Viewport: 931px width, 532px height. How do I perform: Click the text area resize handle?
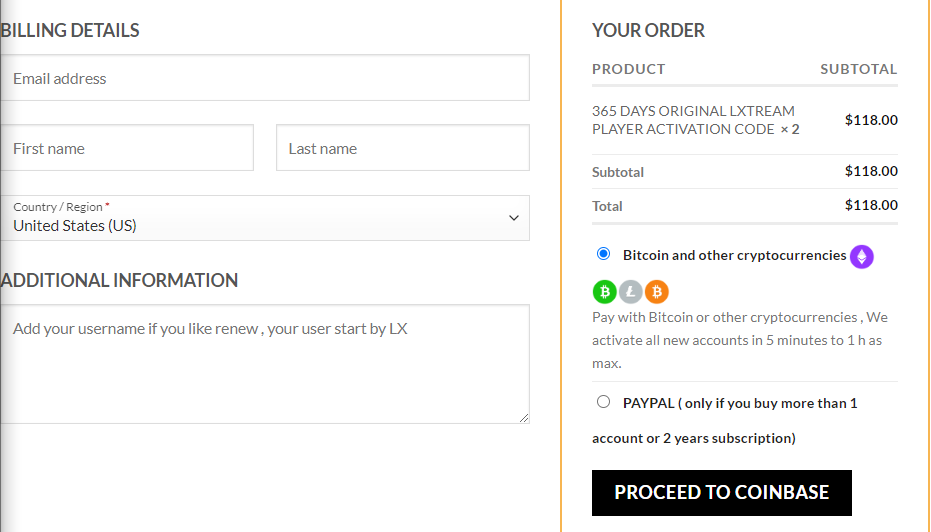524,418
